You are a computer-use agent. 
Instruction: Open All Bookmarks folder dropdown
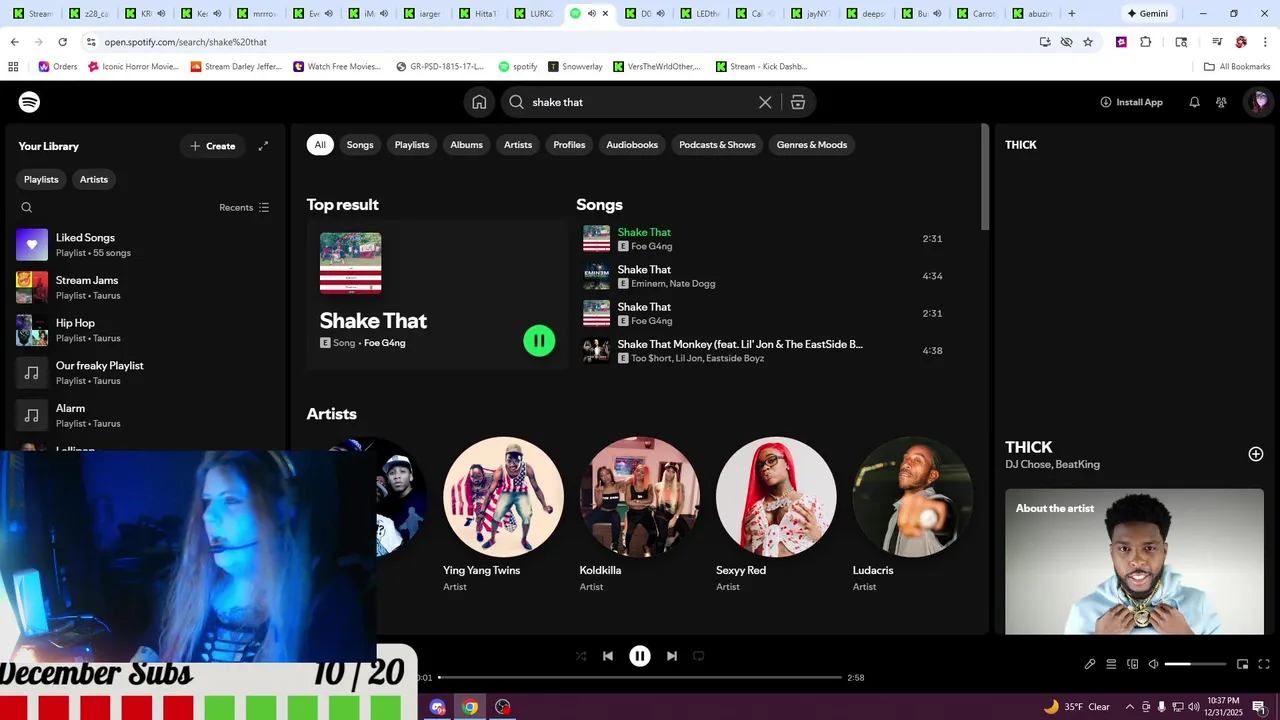tap(1237, 67)
